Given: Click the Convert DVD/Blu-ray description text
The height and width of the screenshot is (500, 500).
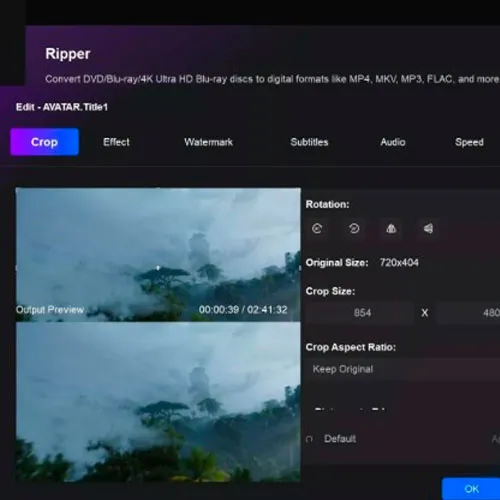Looking at the screenshot, I should click(x=273, y=79).
